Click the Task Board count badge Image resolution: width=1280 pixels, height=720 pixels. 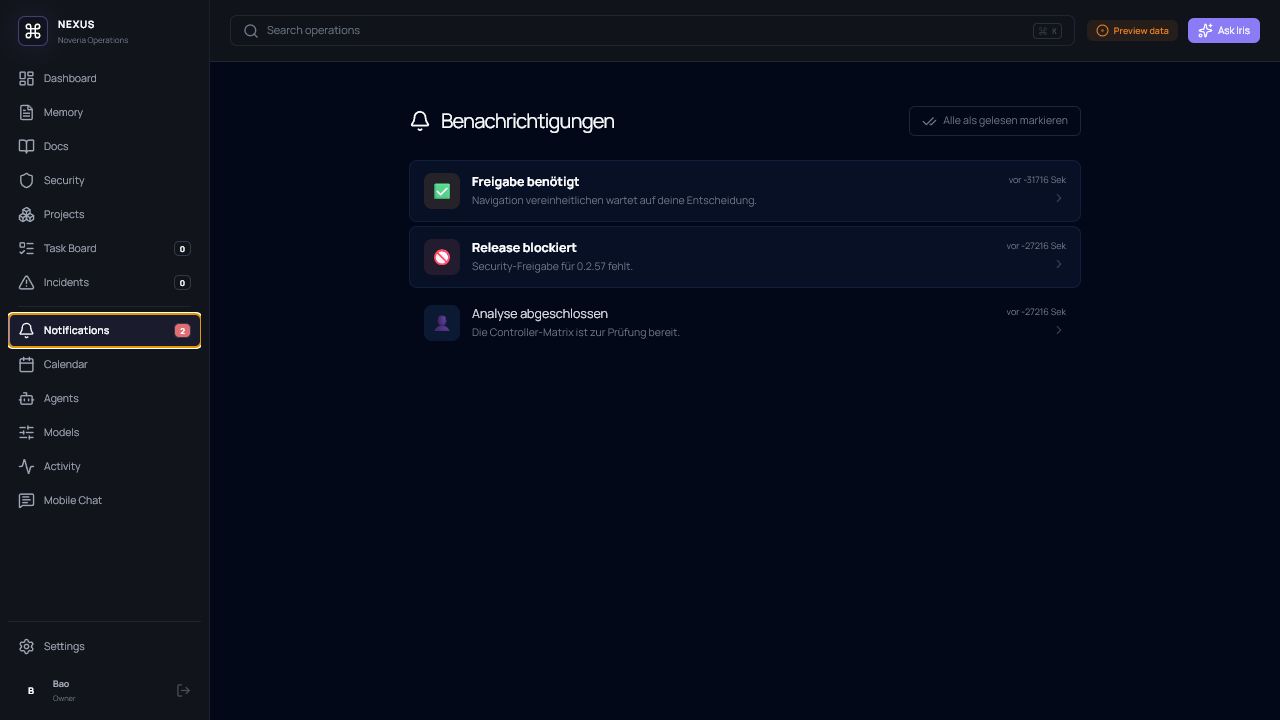[x=182, y=248]
